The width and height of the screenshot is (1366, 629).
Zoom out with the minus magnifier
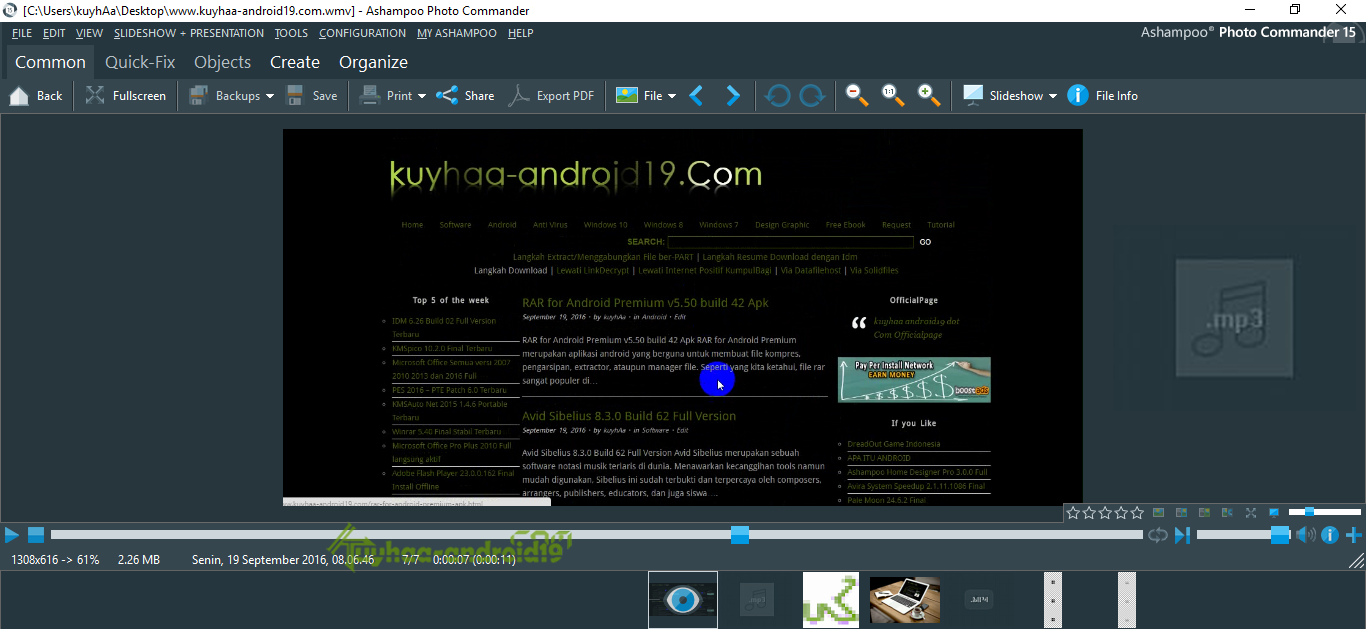click(857, 96)
